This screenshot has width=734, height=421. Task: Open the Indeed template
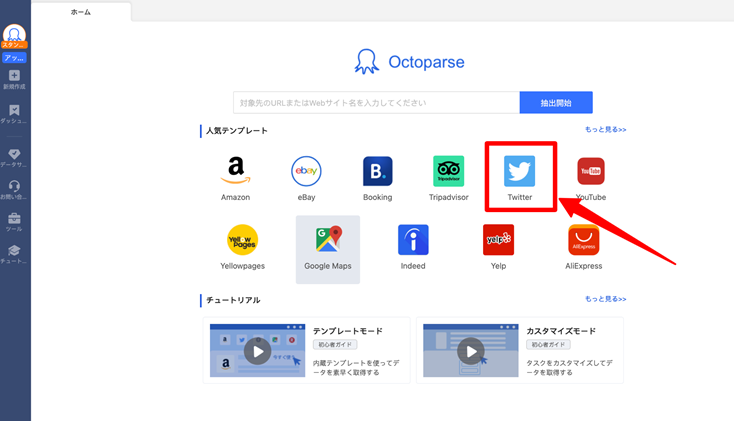[413, 247]
